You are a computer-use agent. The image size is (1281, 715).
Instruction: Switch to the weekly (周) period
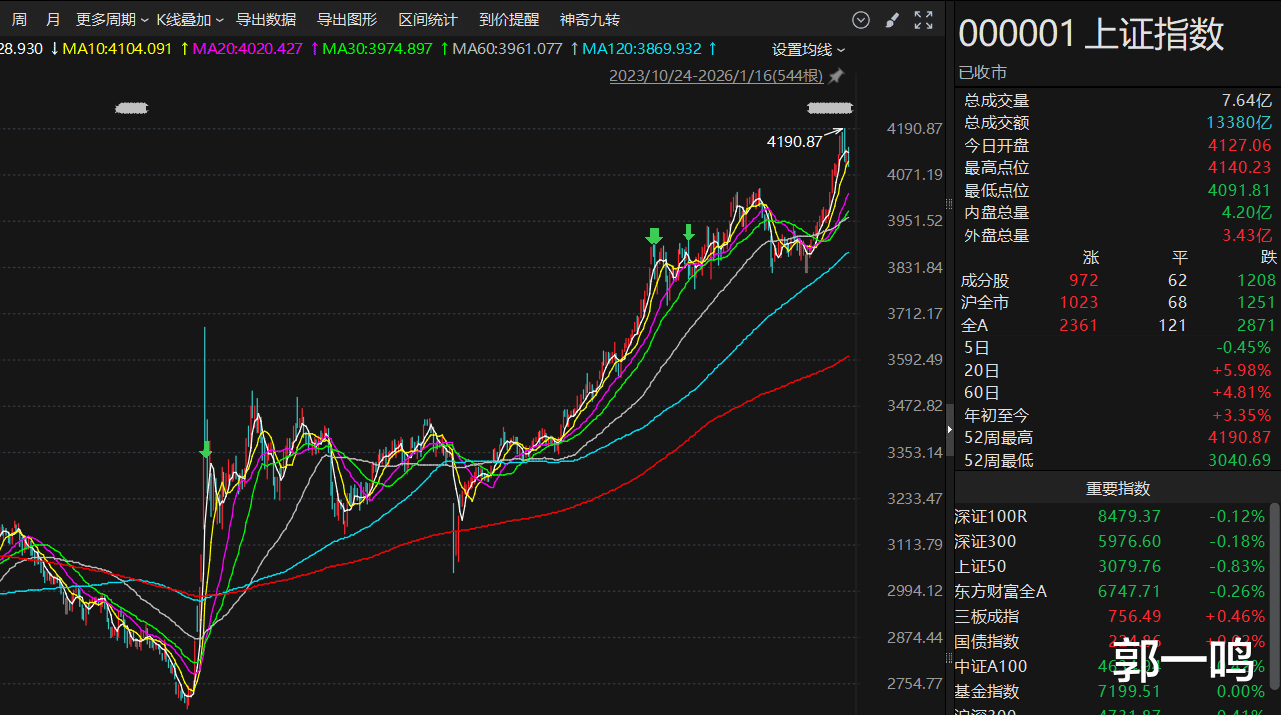point(19,20)
